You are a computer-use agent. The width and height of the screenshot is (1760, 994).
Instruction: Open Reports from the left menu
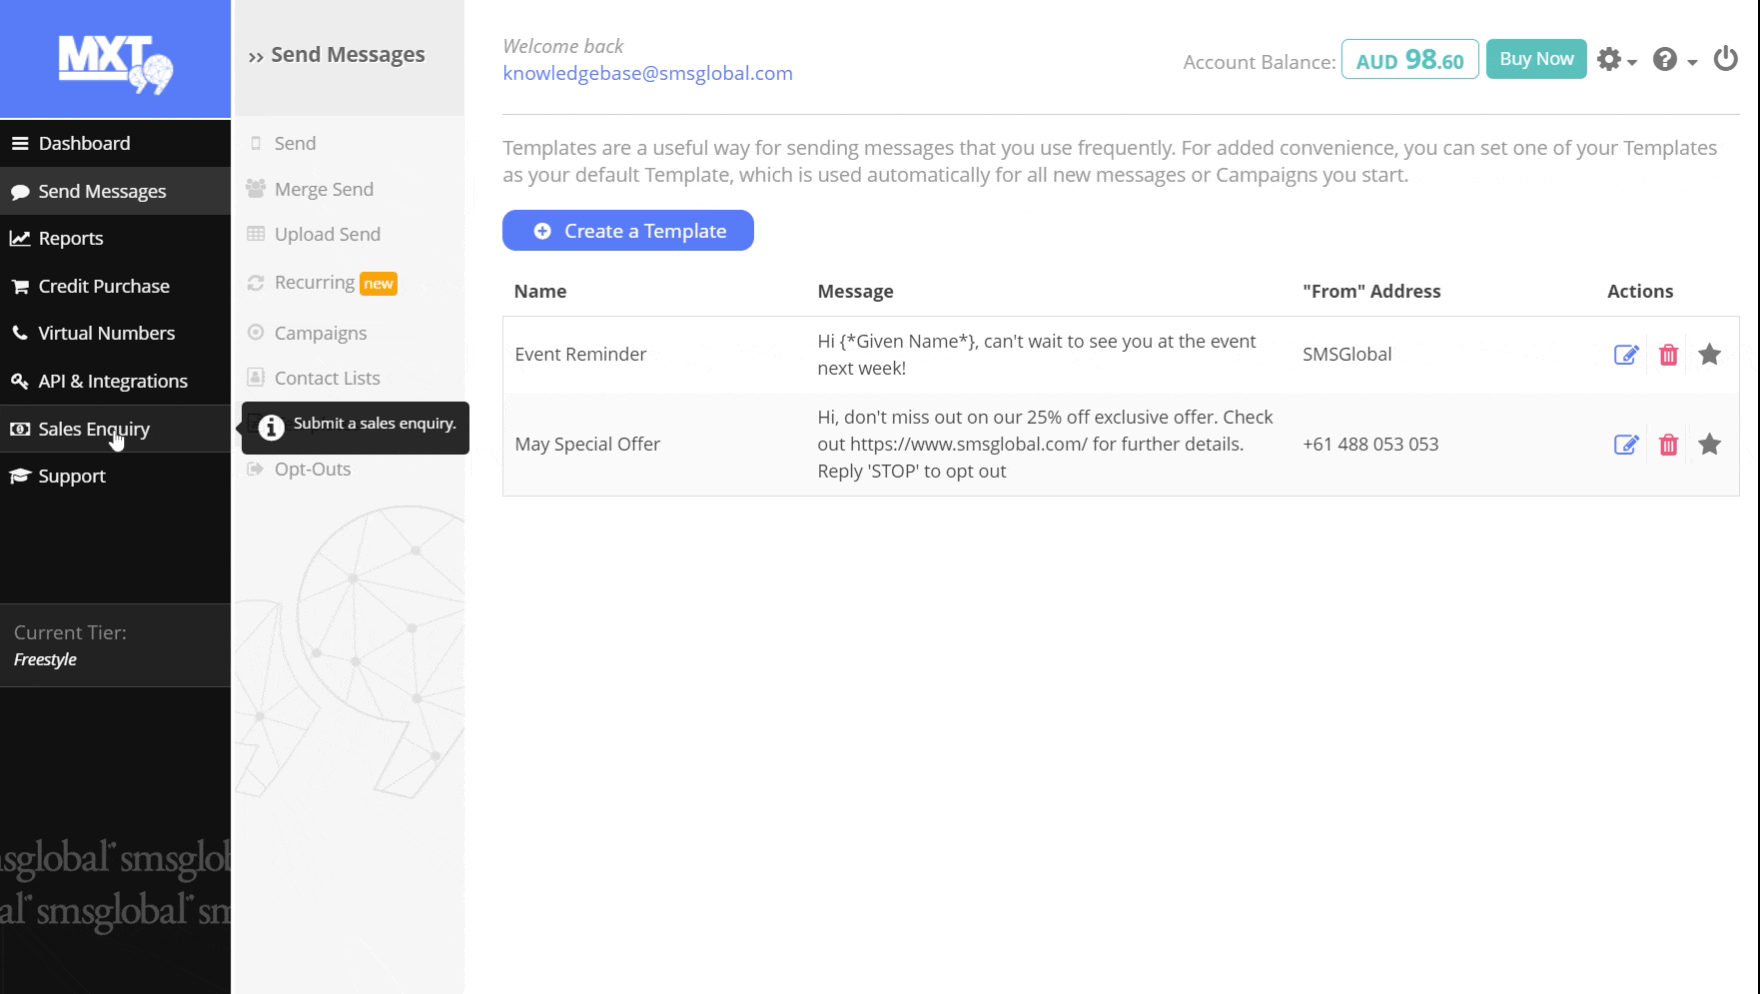70,238
